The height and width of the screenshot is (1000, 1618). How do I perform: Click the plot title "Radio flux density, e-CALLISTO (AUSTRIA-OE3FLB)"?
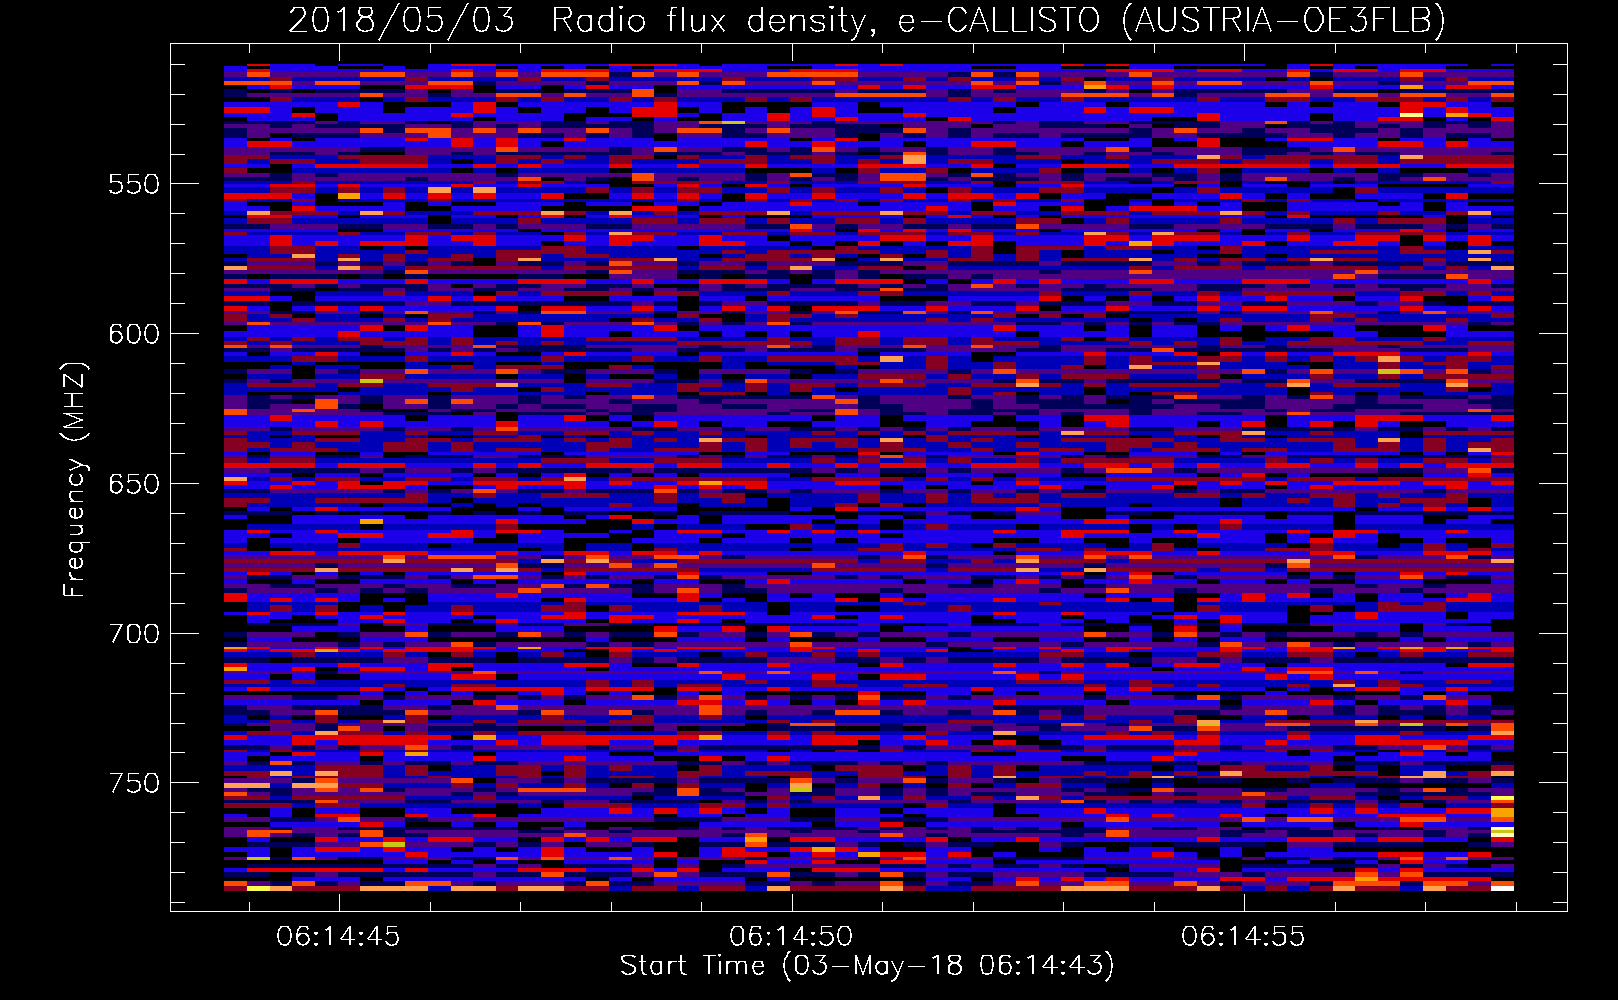999,20
